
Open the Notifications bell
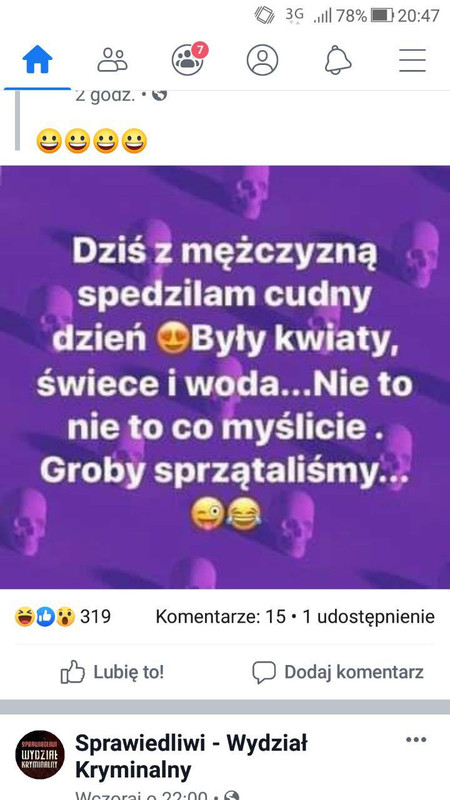click(x=338, y=60)
